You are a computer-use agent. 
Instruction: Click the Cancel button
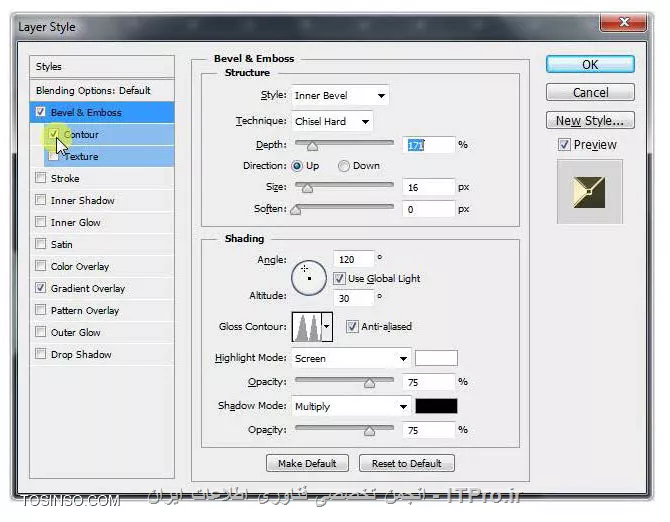click(590, 92)
